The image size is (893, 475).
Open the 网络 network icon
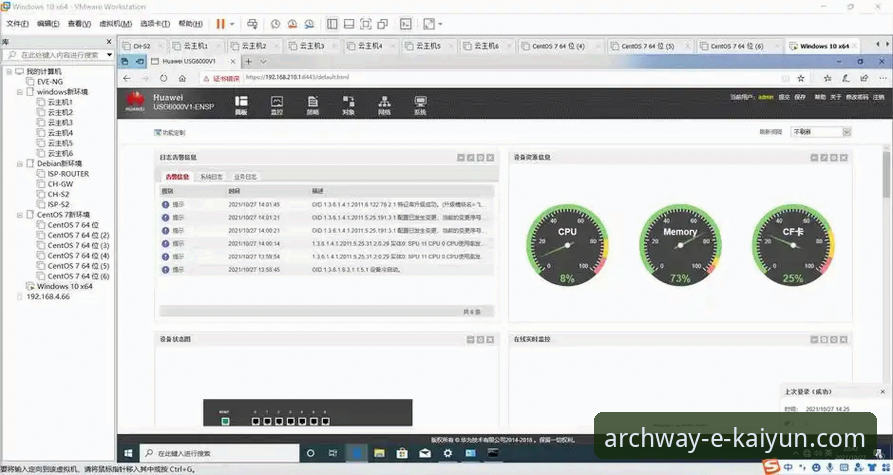point(384,105)
